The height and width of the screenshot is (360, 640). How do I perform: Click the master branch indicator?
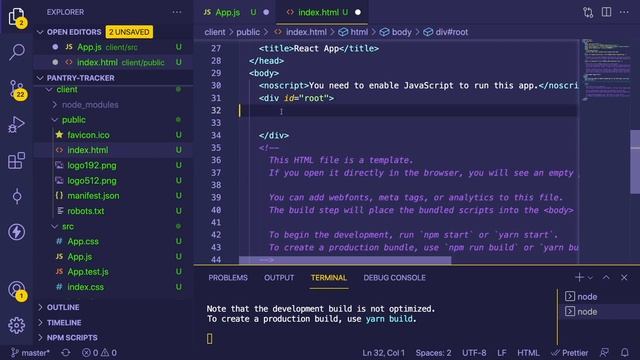[x=30, y=353]
